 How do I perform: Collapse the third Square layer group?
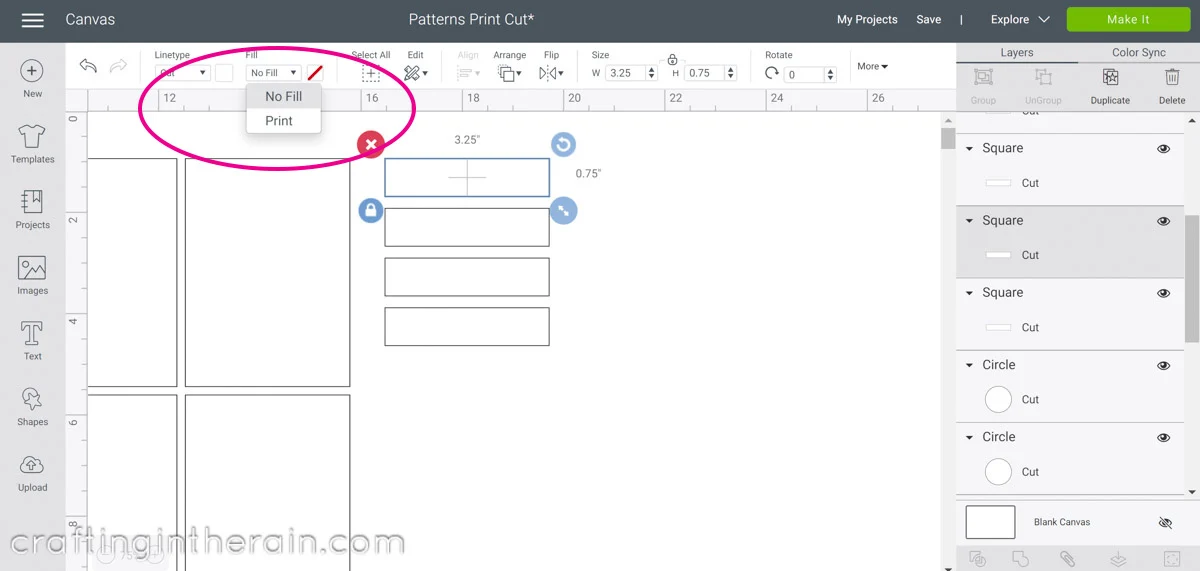[x=970, y=293]
